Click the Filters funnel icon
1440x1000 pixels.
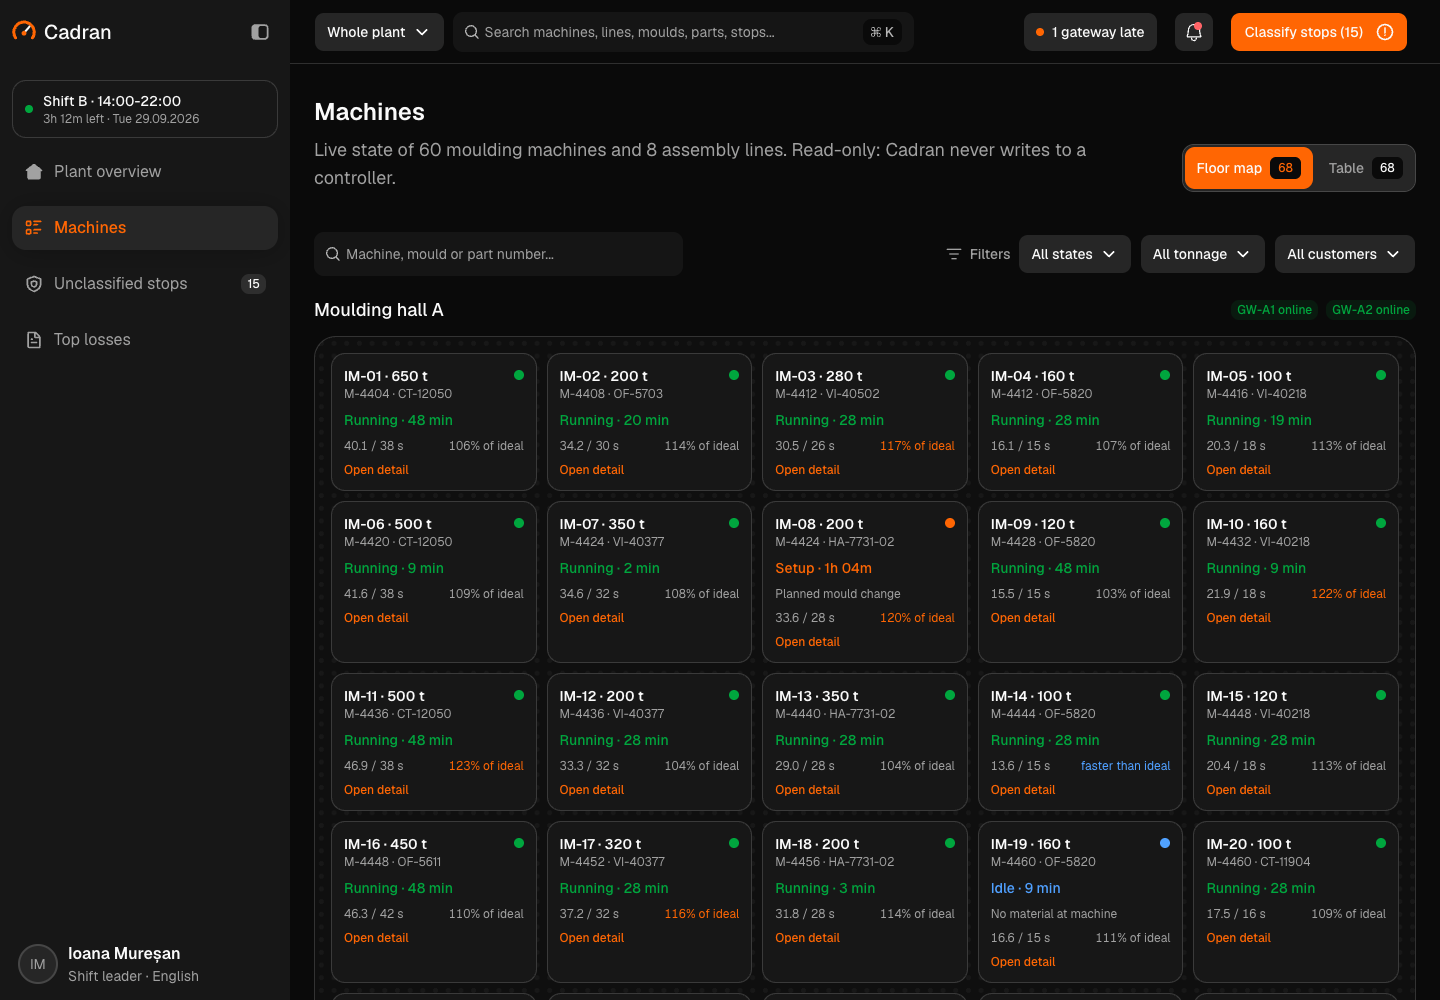(x=954, y=255)
